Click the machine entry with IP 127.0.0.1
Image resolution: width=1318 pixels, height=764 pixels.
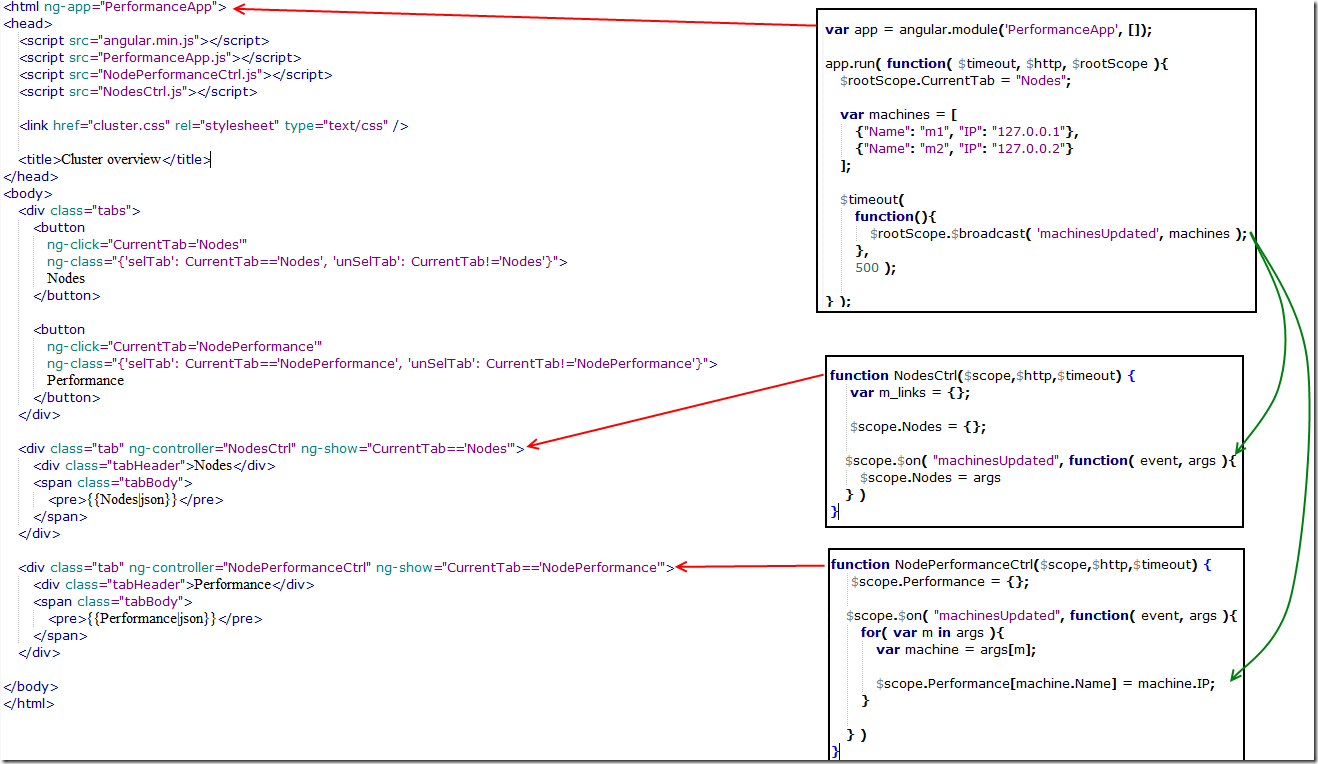pyautogui.click(x=967, y=131)
